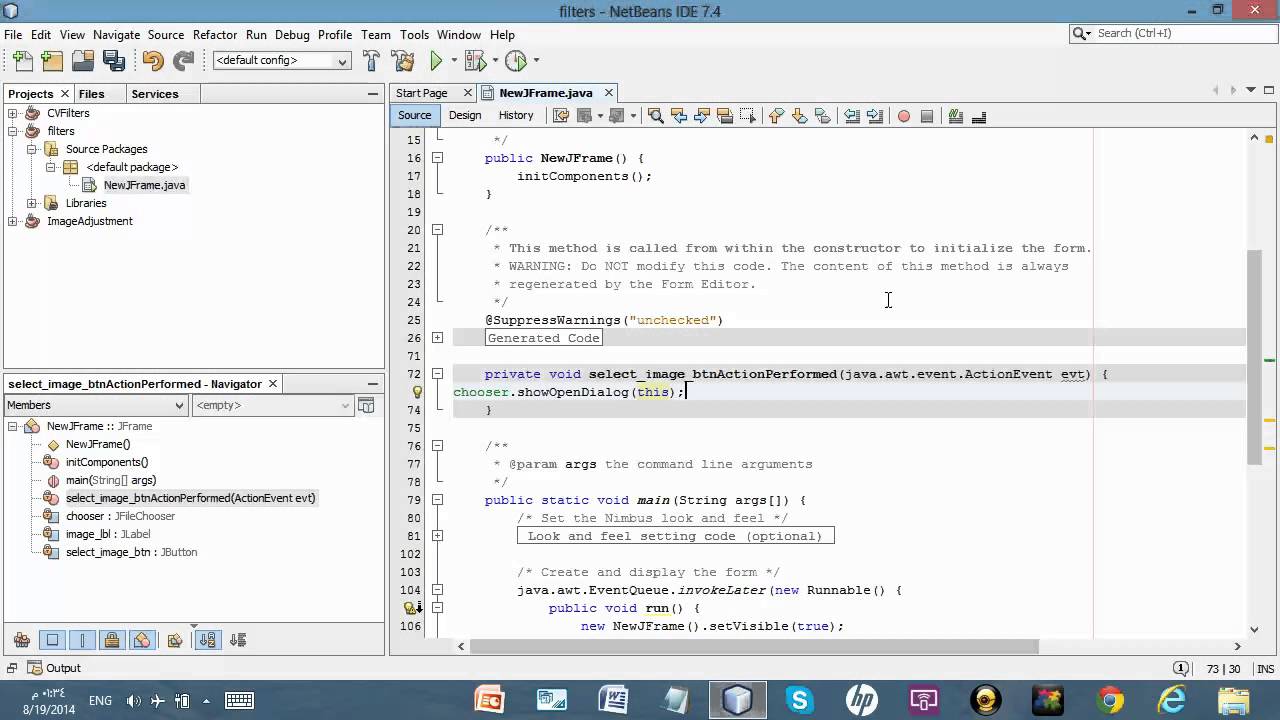Click the Profile Project clock icon

(516, 61)
